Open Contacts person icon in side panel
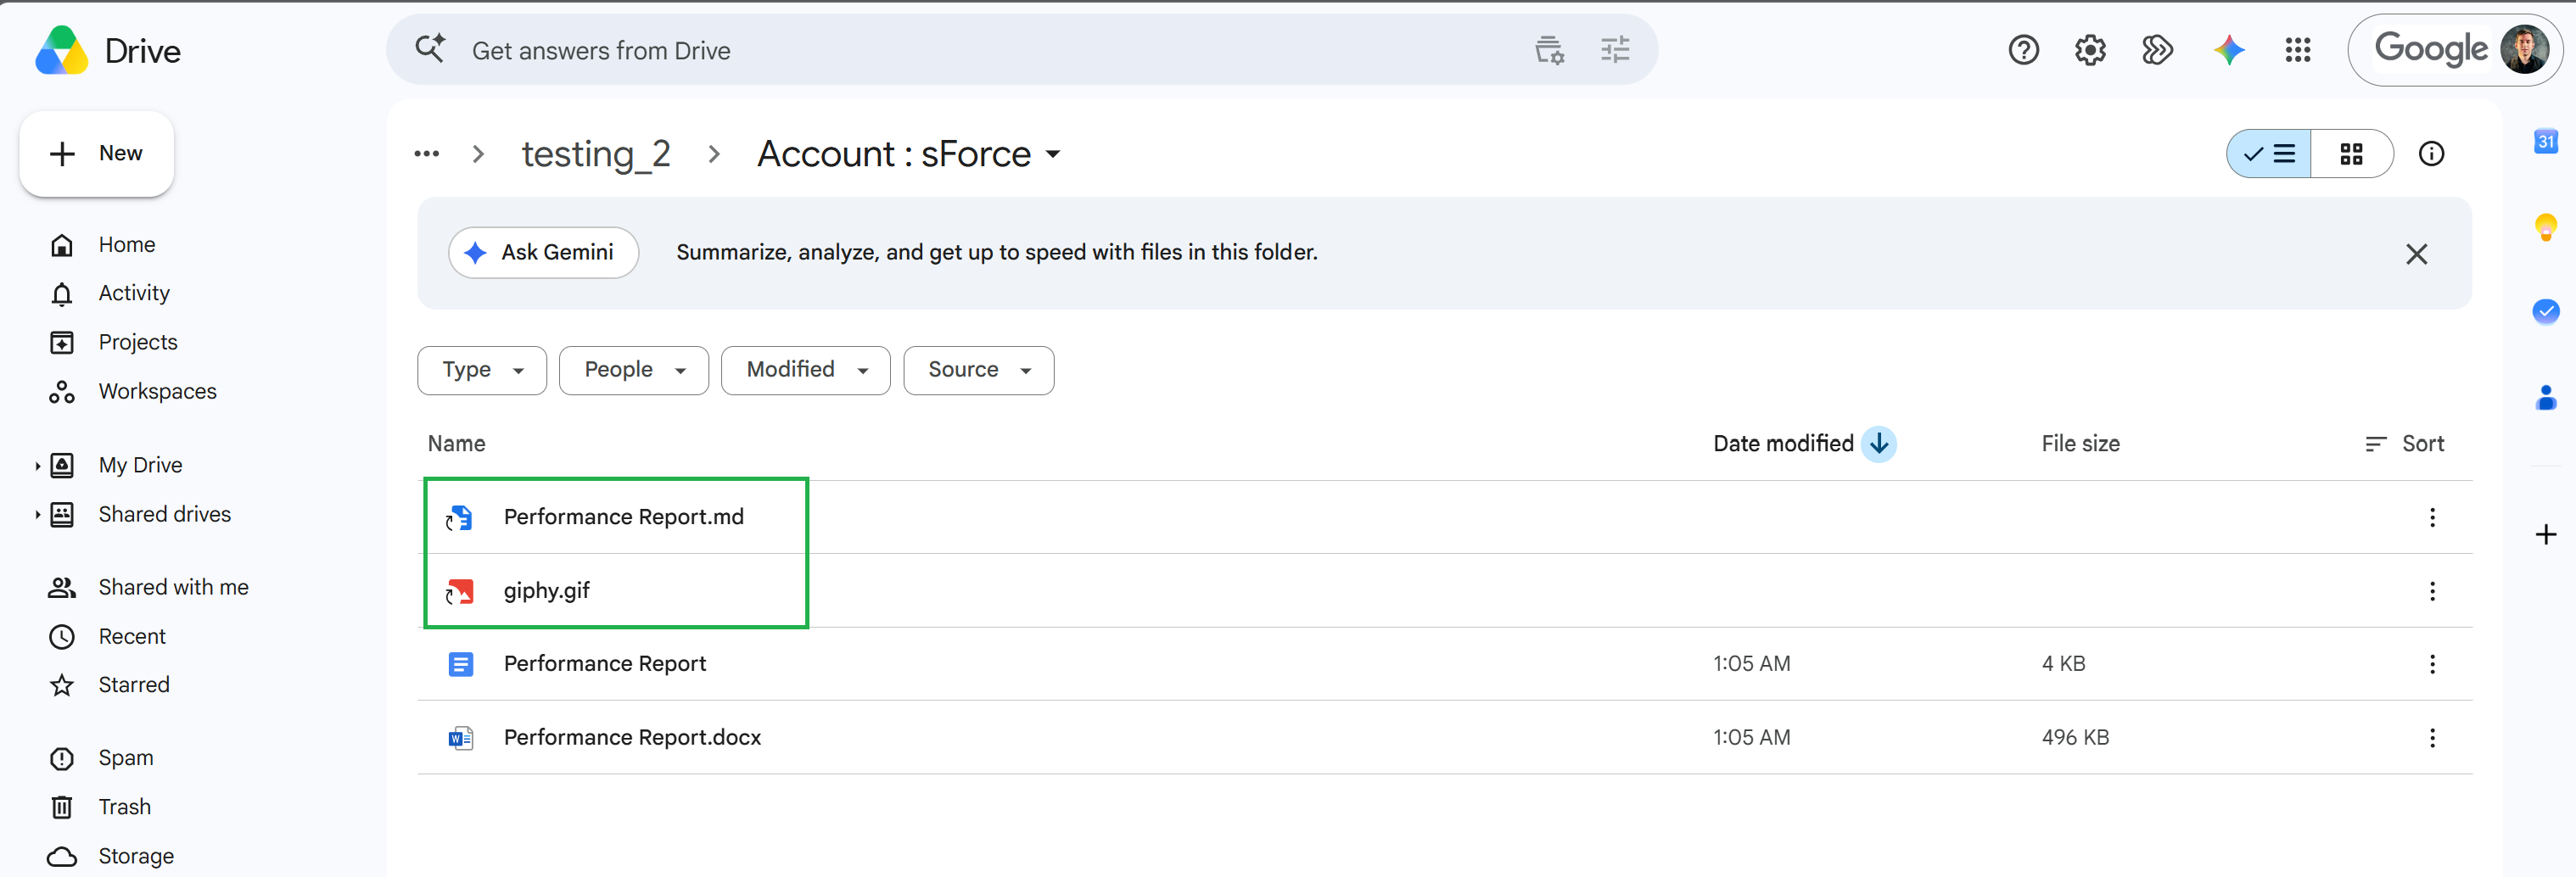The image size is (2576, 877). (x=2545, y=397)
